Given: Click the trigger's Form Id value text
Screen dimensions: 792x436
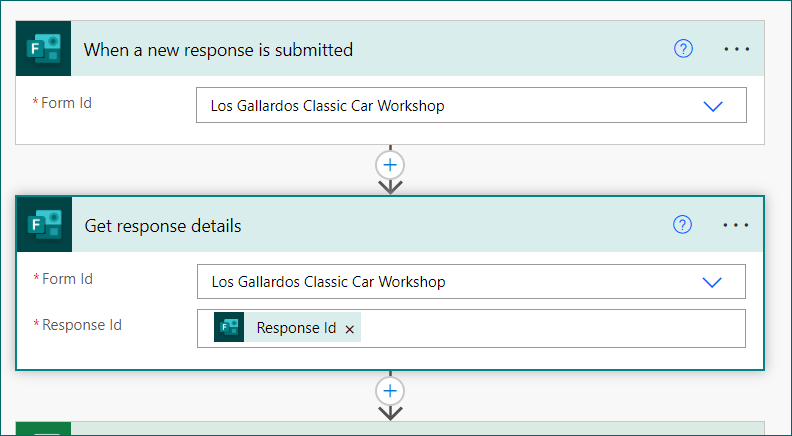Looking at the screenshot, I should point(327,106).
